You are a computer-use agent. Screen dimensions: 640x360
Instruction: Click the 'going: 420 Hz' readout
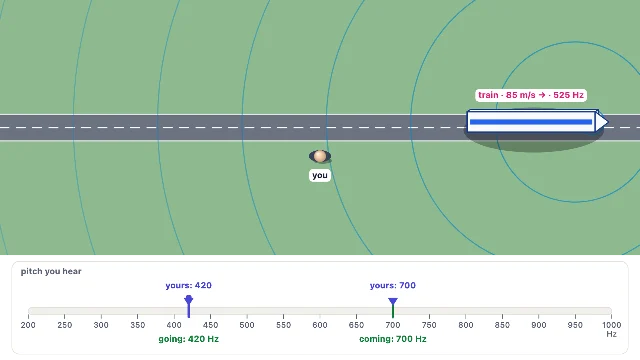189,339
